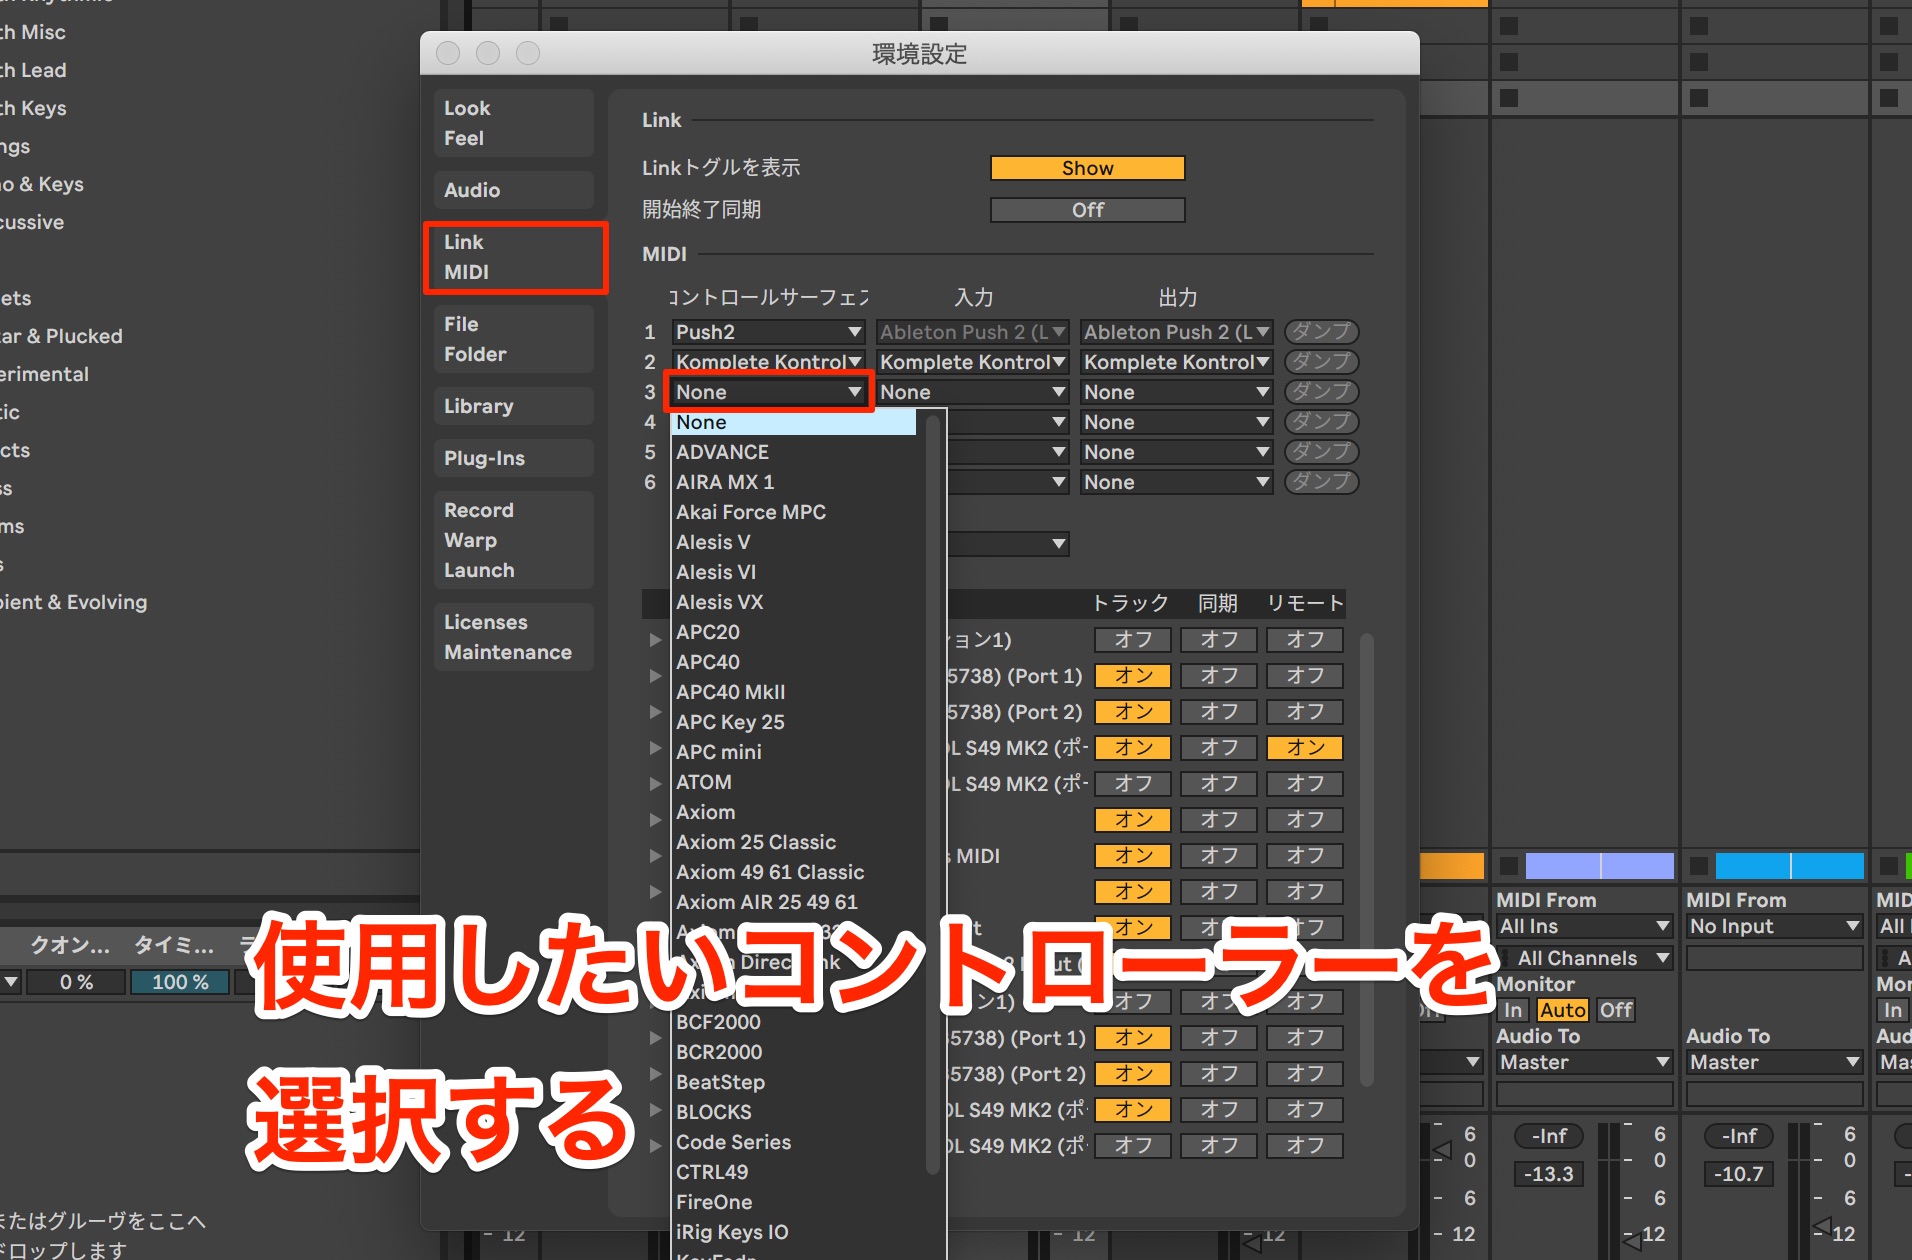This screenshot has width=1912, height=1260.
Task: Open the Audio preferences tab
Action: point(514,190)
